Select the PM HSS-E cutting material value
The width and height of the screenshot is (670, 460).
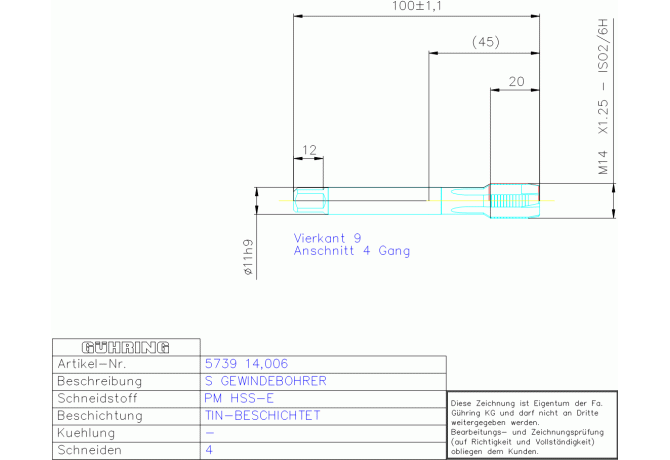pos(238,398)
